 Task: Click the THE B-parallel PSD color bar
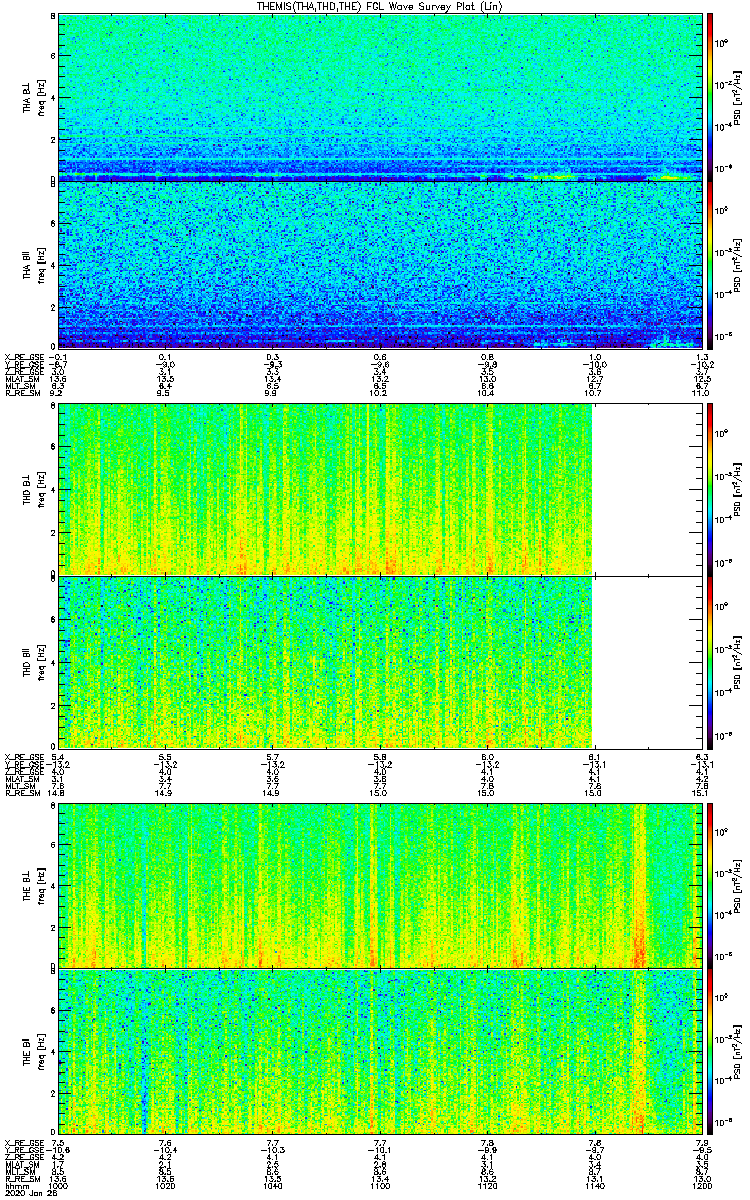[710, 1052]
